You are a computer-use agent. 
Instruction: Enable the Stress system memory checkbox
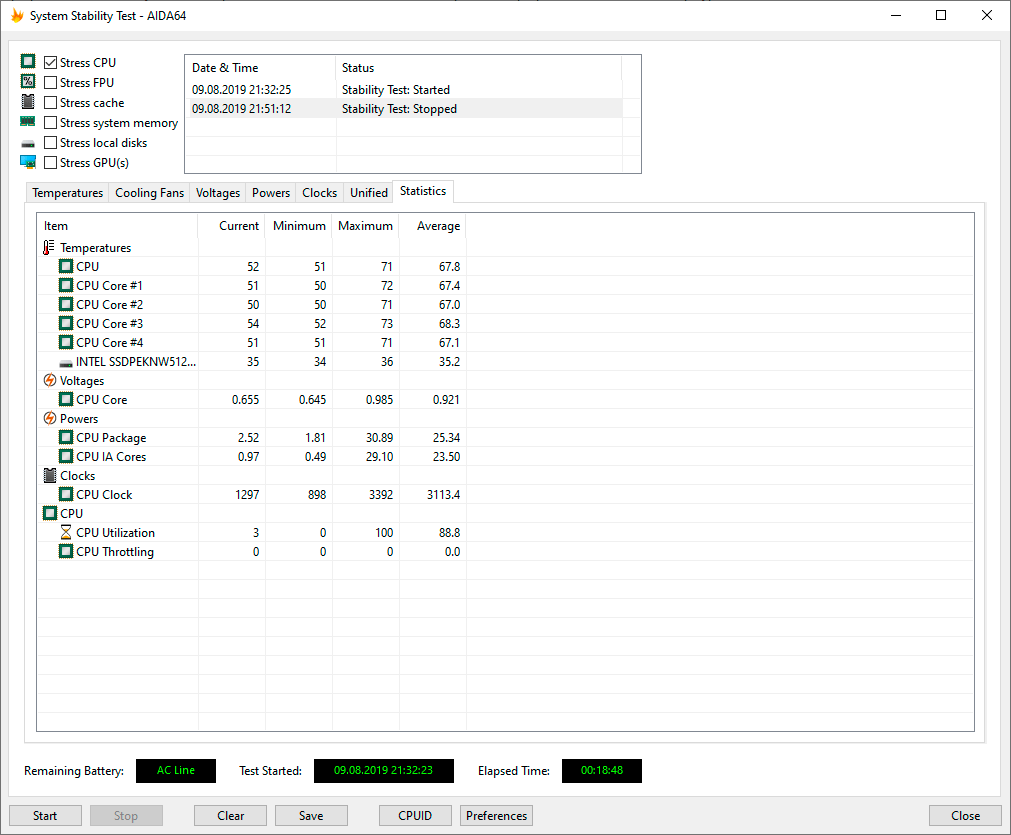point(51,123)
